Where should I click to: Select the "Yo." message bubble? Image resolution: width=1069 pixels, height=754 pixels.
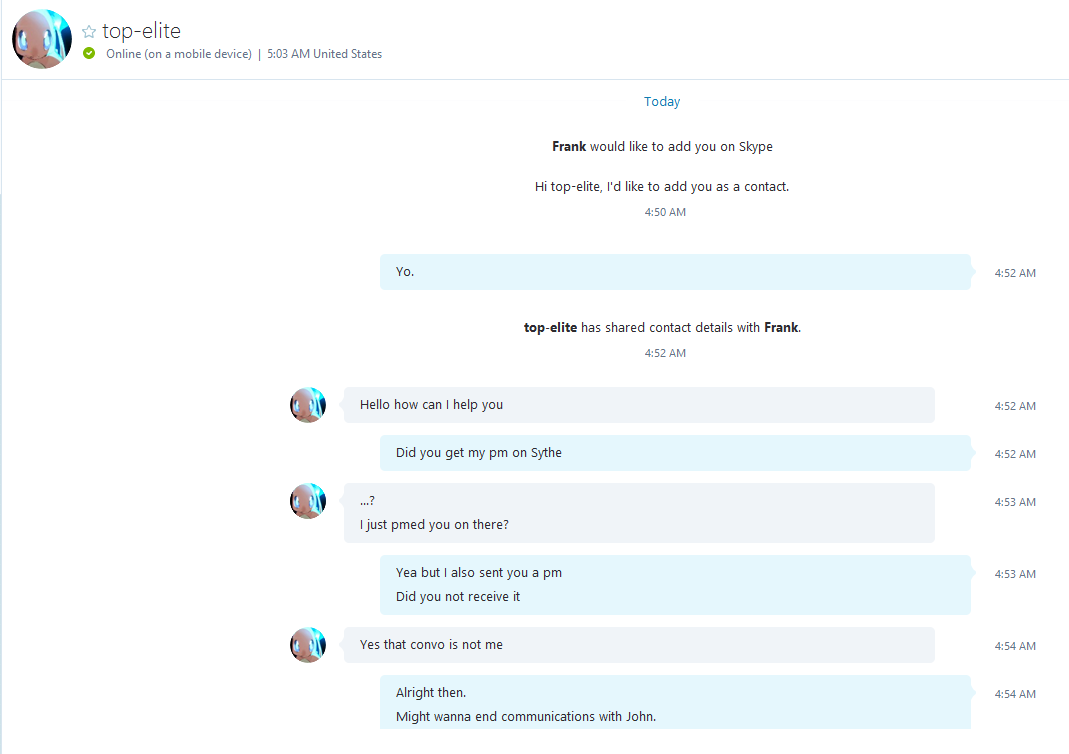[675, 272]
